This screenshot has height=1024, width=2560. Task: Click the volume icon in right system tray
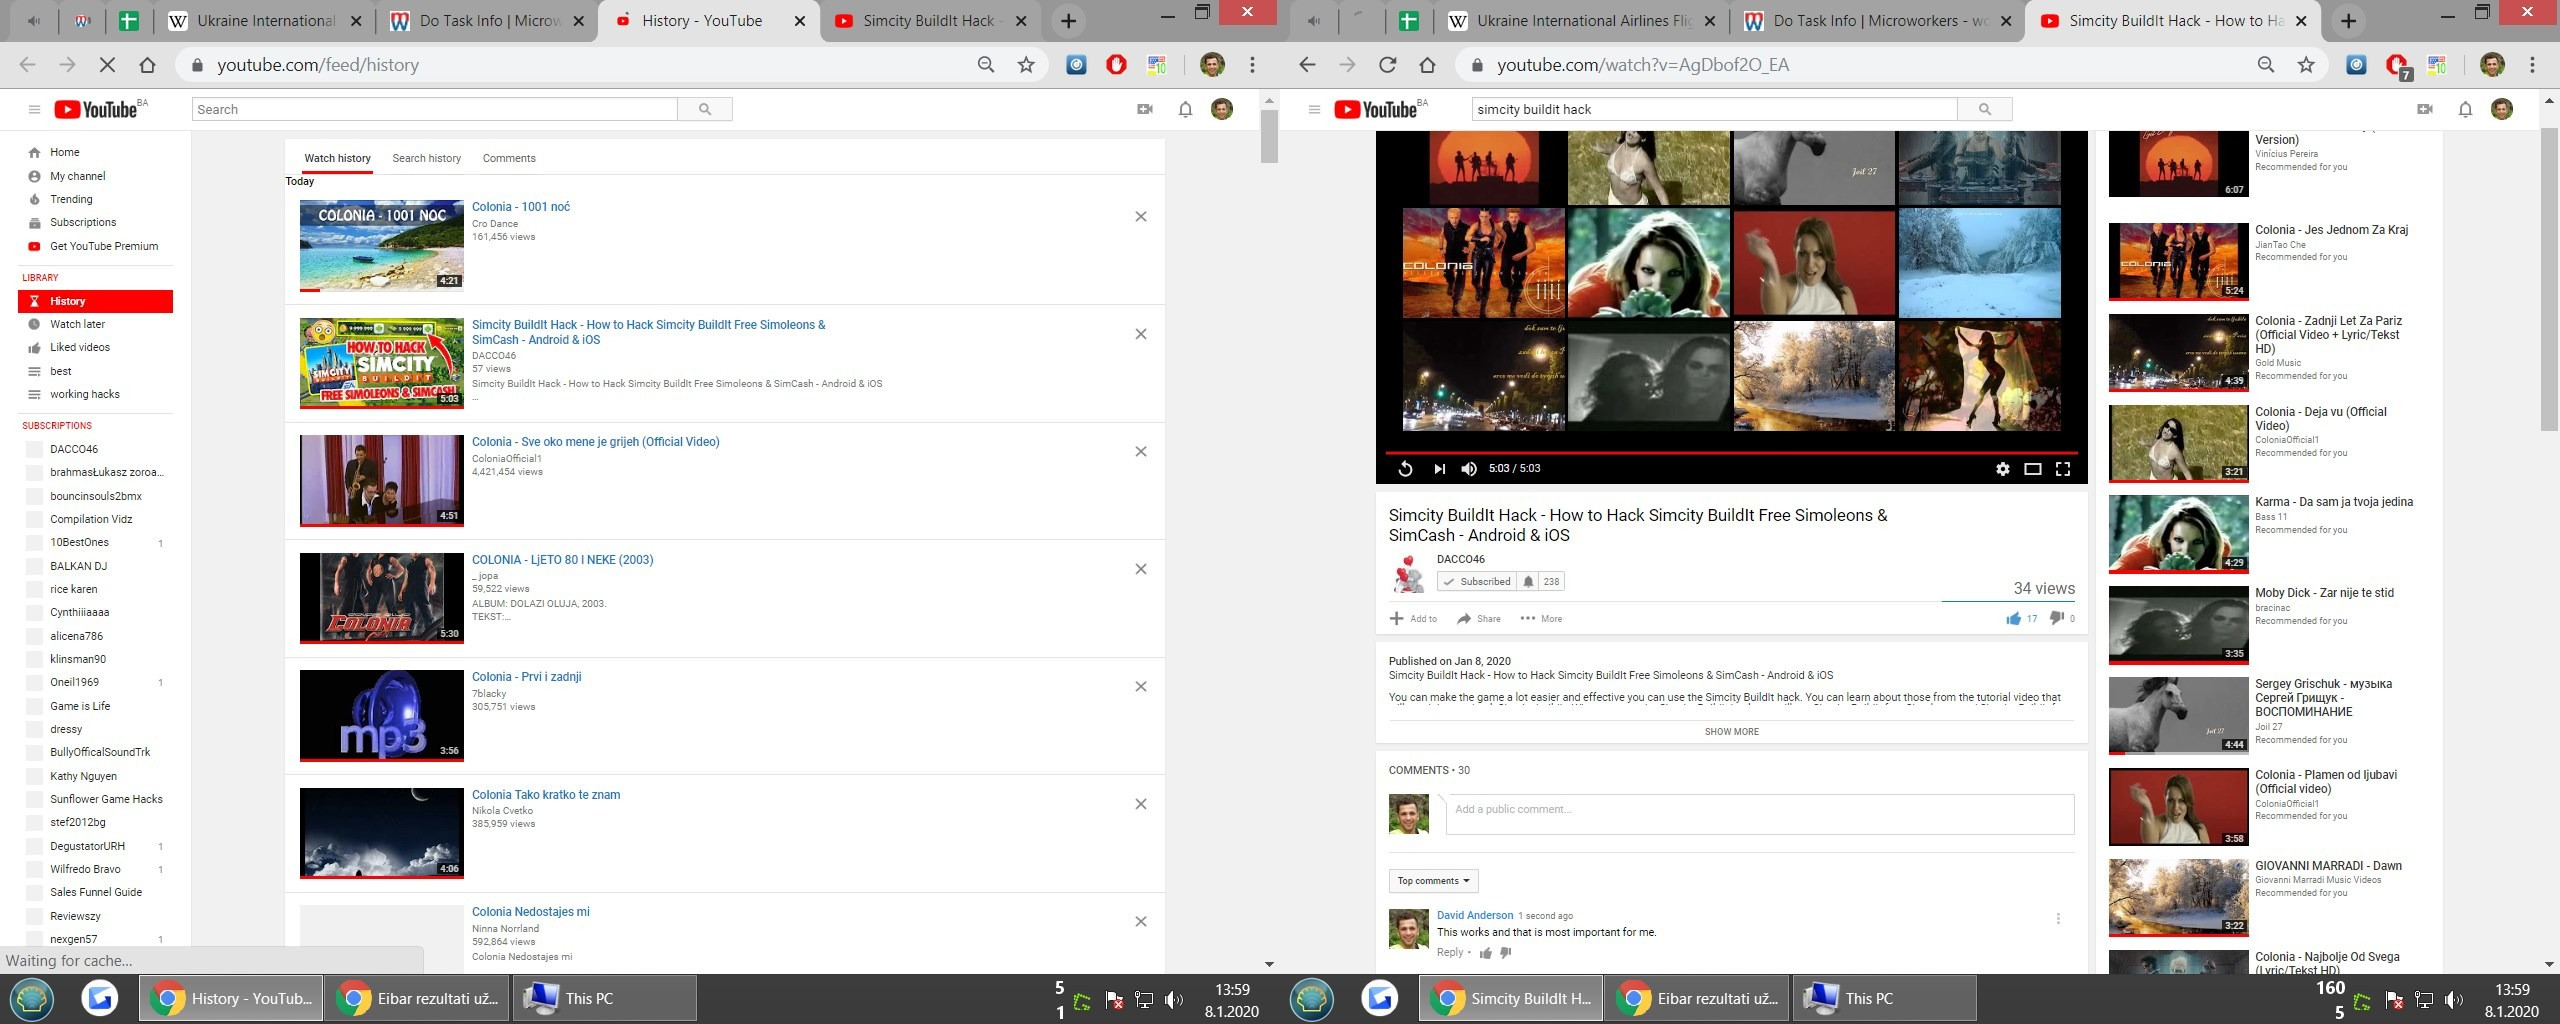pyautogui.click(x=2453, y=999)
